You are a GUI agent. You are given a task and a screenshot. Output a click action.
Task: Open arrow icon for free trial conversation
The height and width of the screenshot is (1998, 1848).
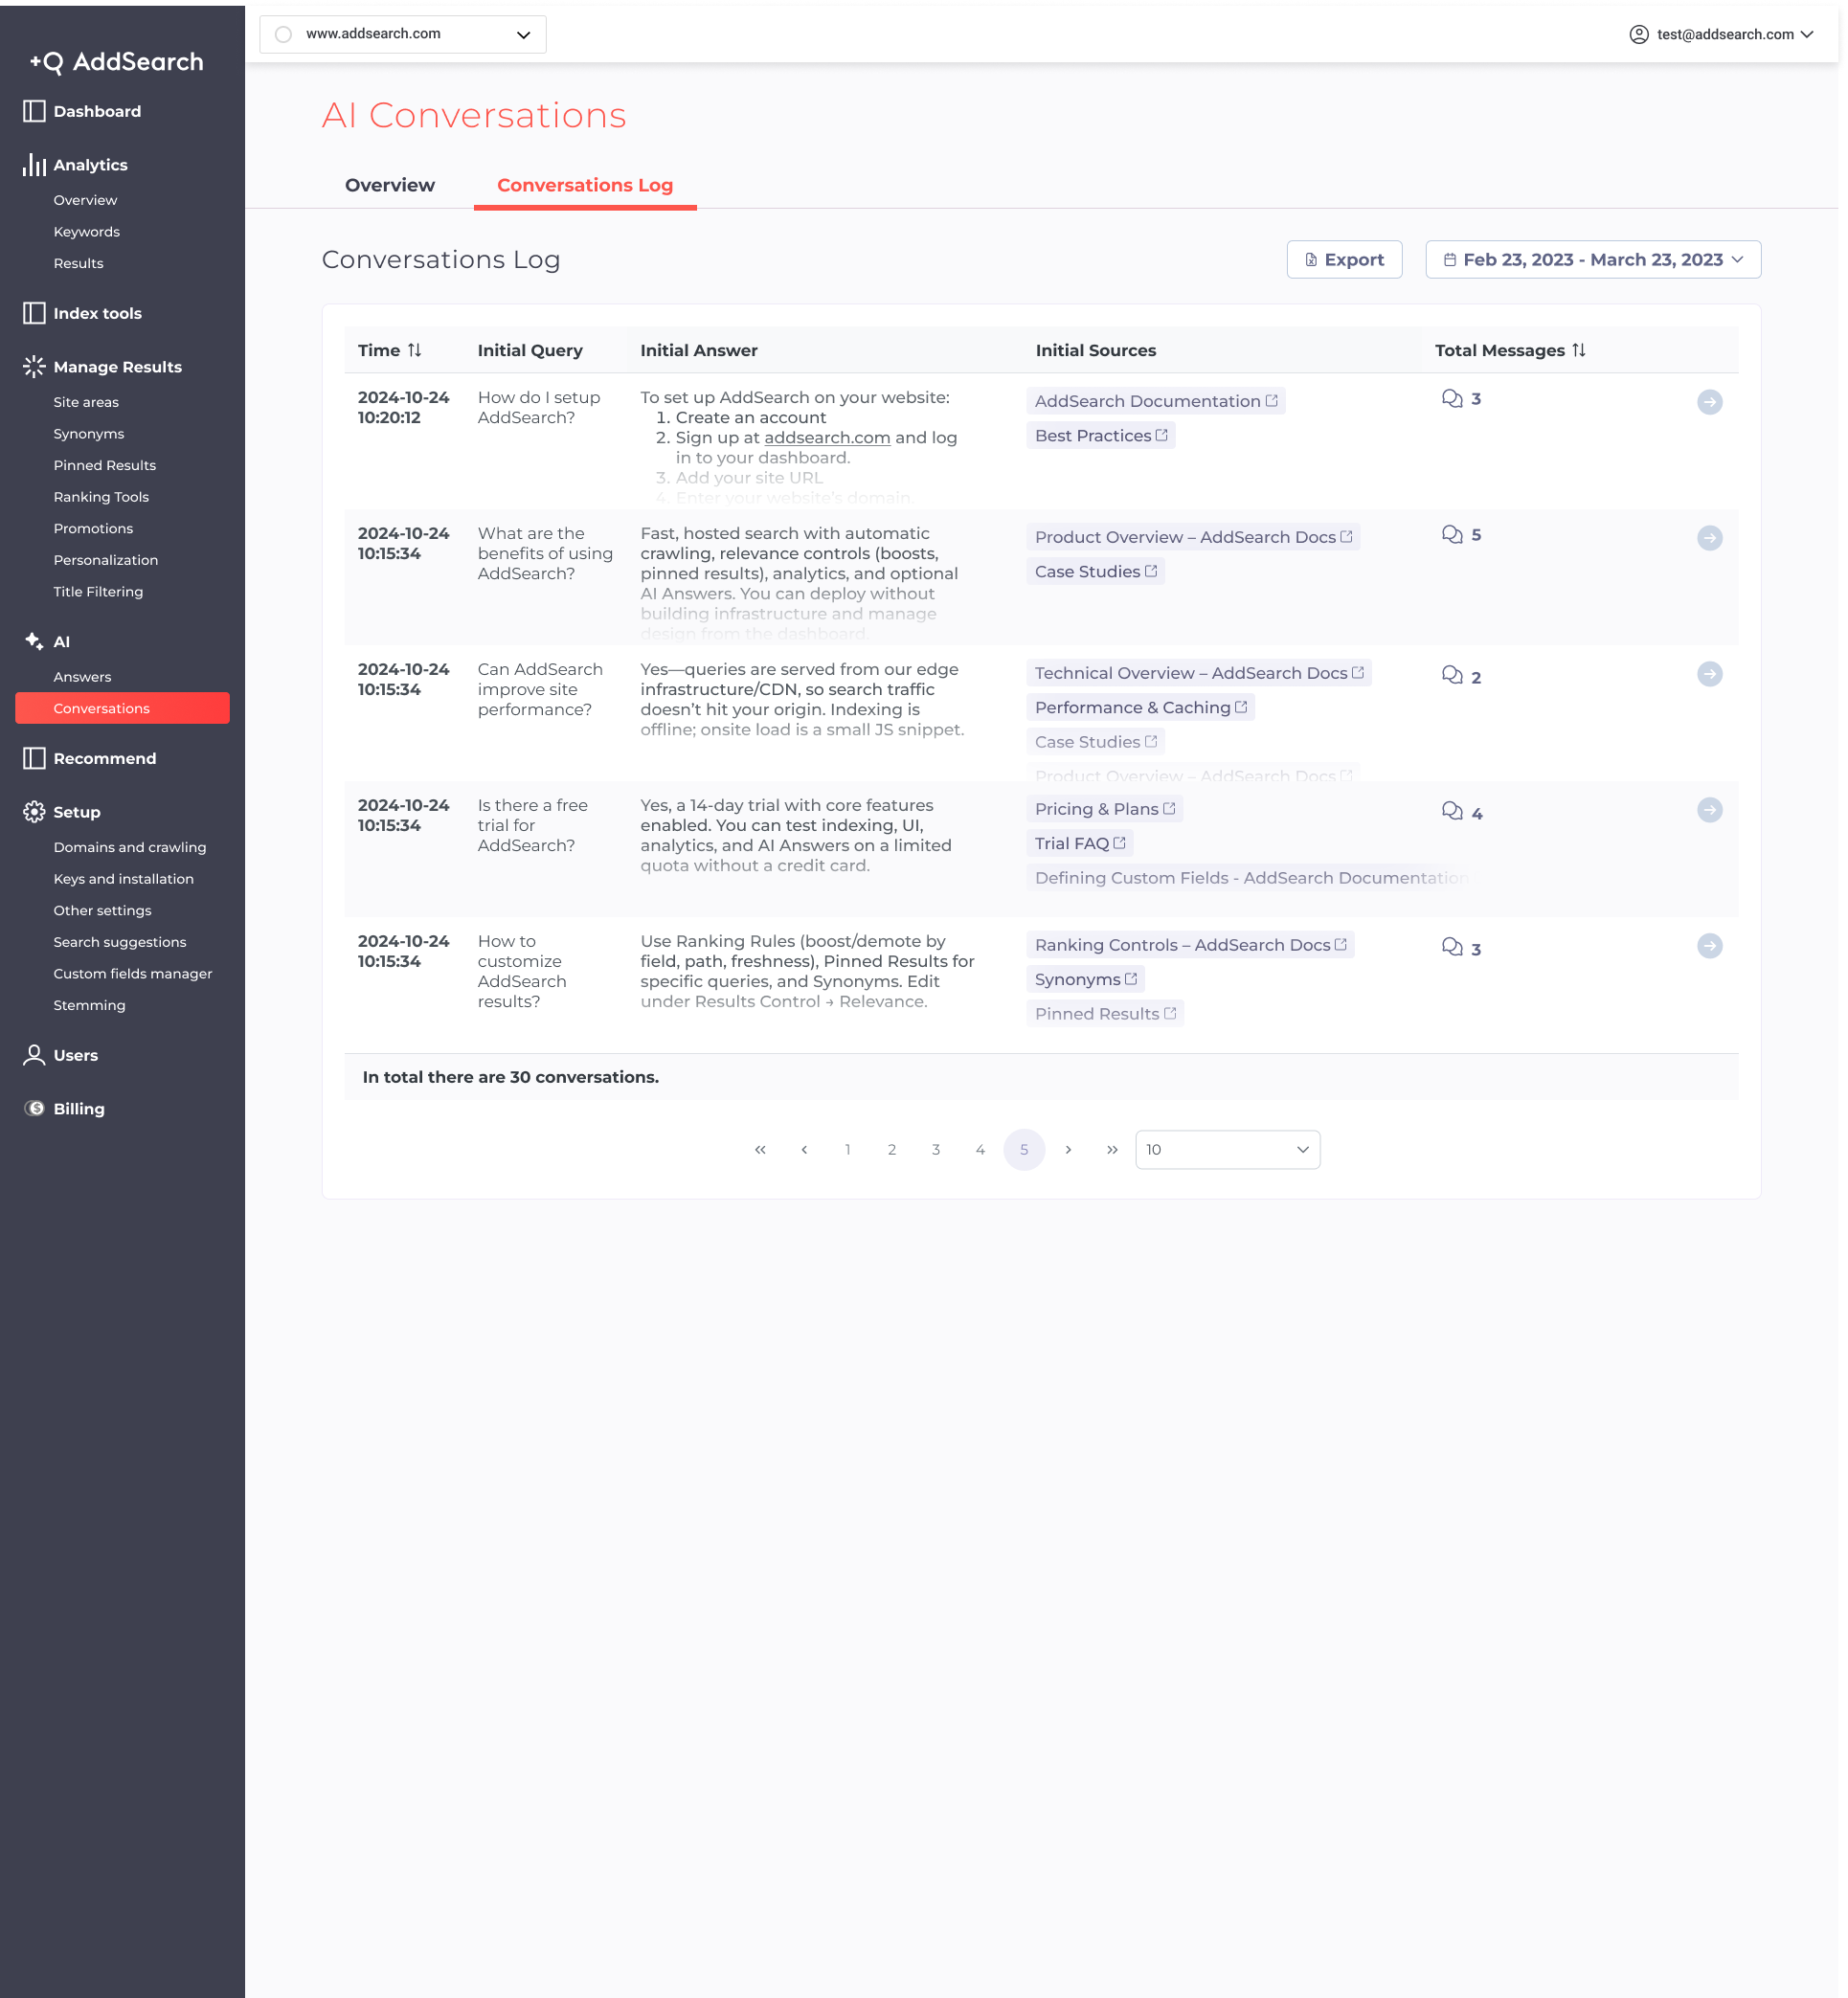tap(1709, 810)
